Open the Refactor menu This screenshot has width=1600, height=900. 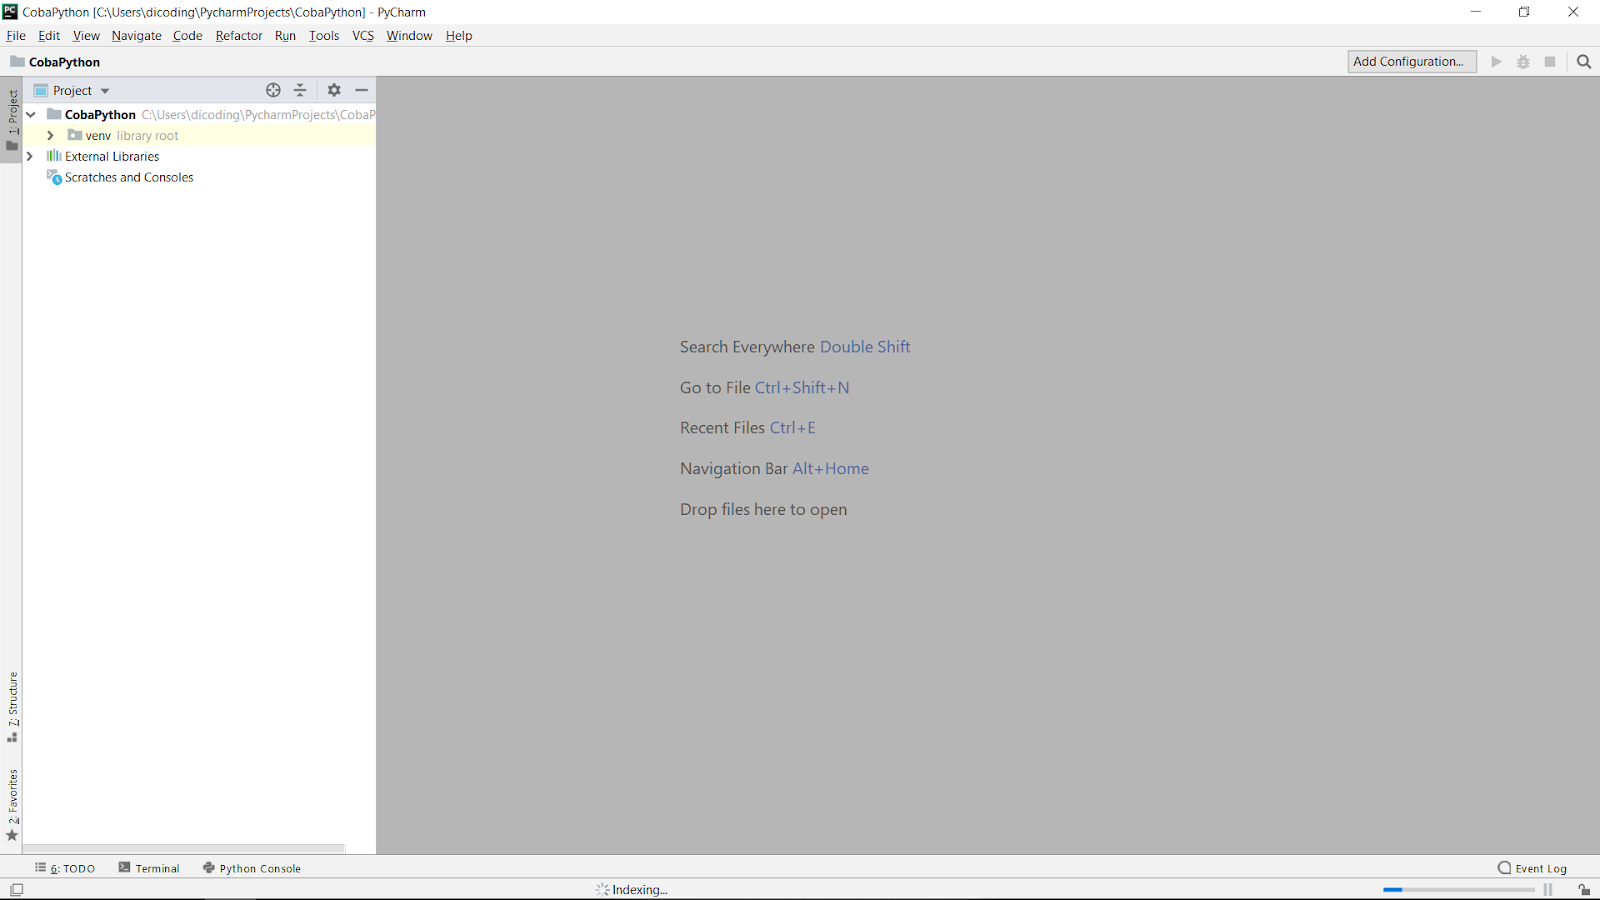click(x=239, y=36)
